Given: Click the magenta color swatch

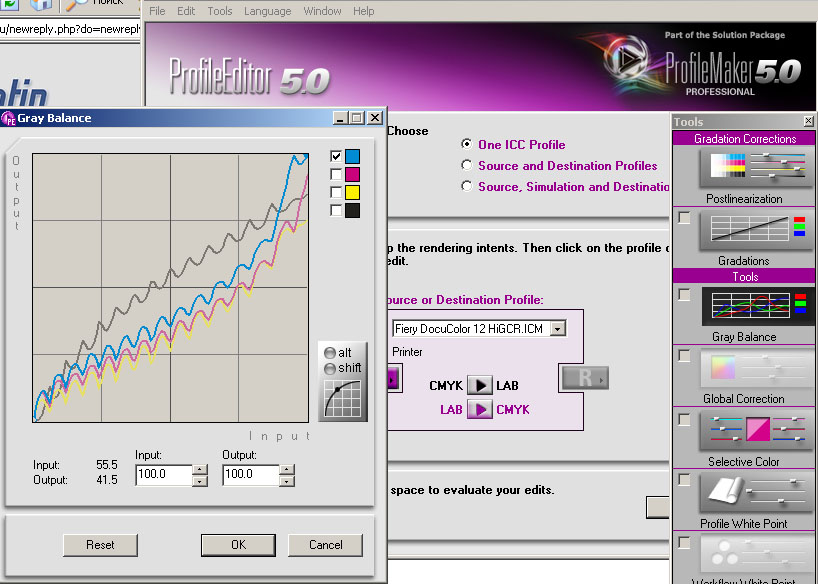Looking at the screenshot, I should coord(352,174).
